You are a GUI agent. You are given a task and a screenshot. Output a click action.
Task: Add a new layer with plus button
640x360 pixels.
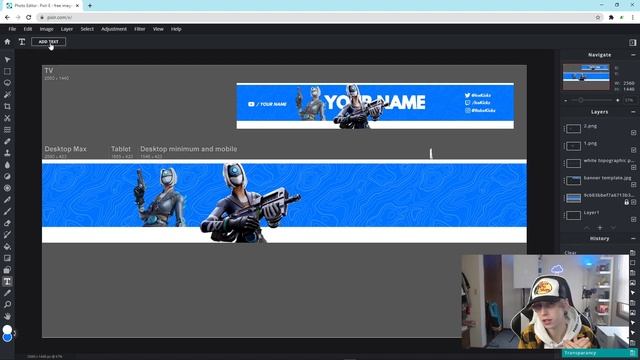tap(600, 228)
